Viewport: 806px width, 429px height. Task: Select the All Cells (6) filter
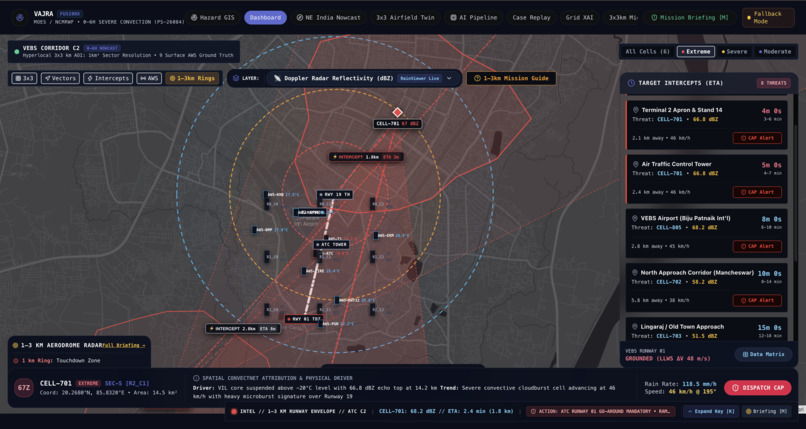click(647, 51)
